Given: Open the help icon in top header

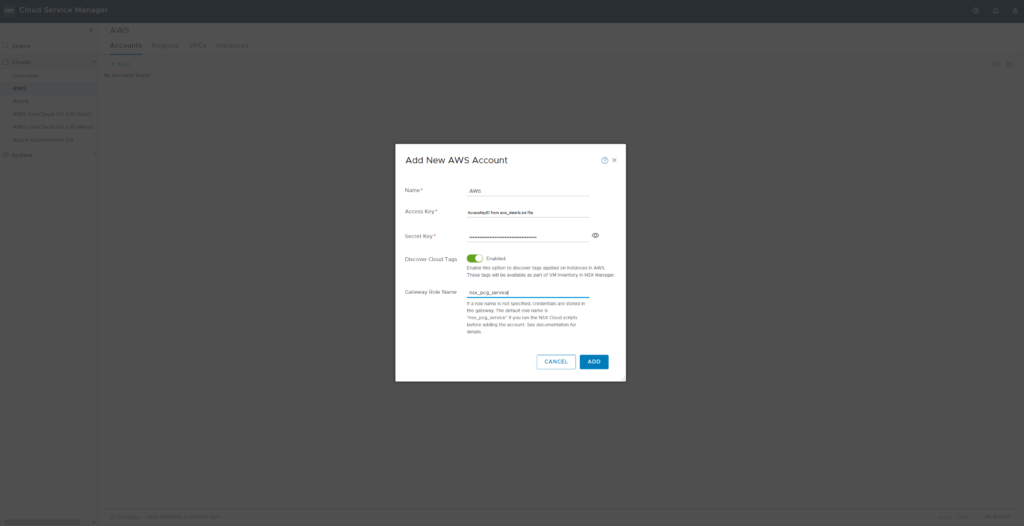Looking at the screenshot, I should click(x=976, y=10).
